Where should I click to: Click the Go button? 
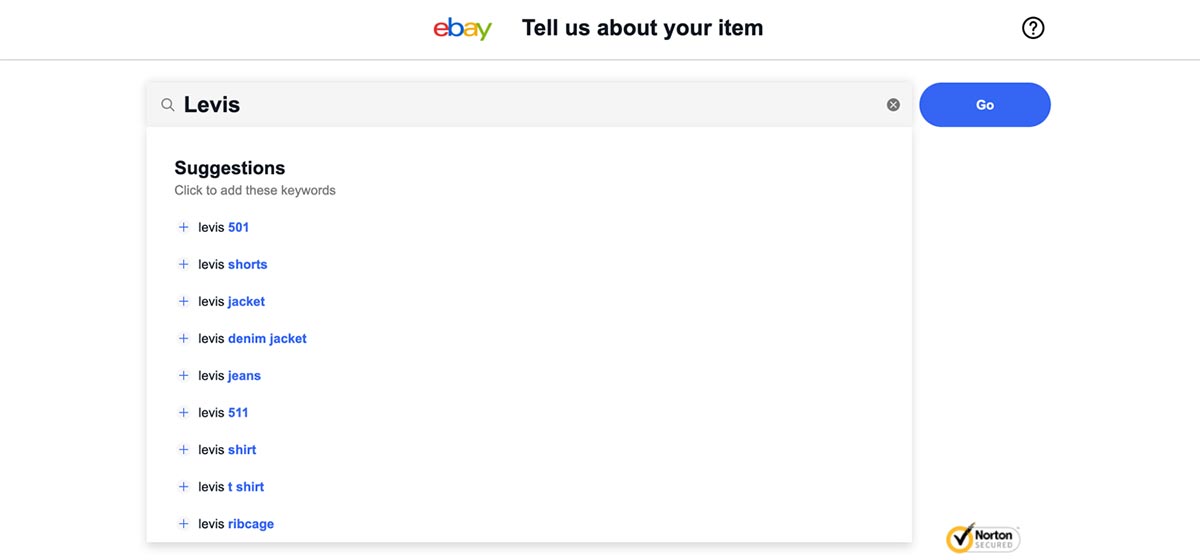pos(984,105)
